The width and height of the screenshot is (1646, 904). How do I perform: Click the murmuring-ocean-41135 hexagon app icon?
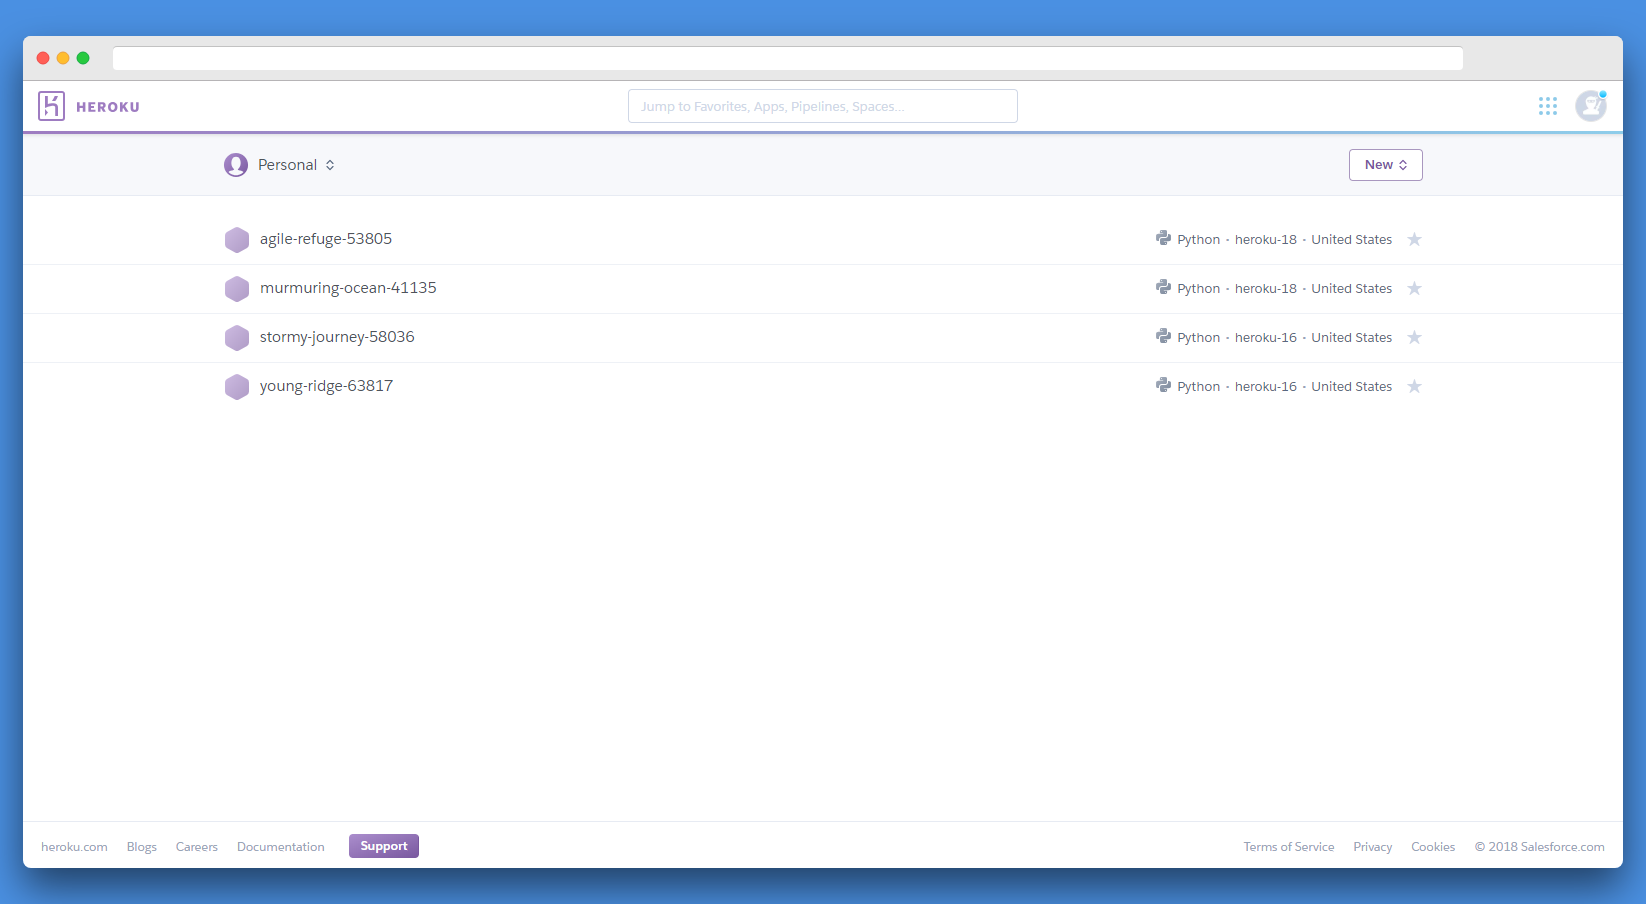(x=237, y=289)
